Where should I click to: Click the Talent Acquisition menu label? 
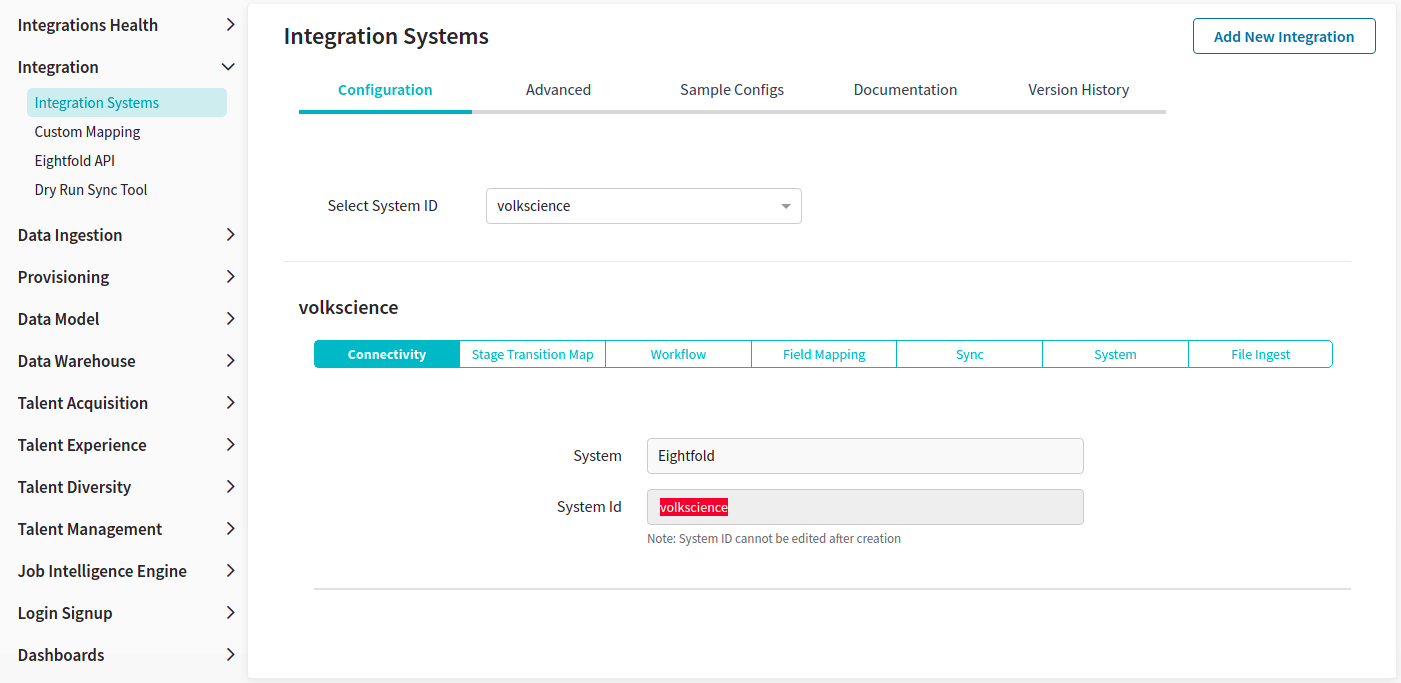click(x=83, y=403)
